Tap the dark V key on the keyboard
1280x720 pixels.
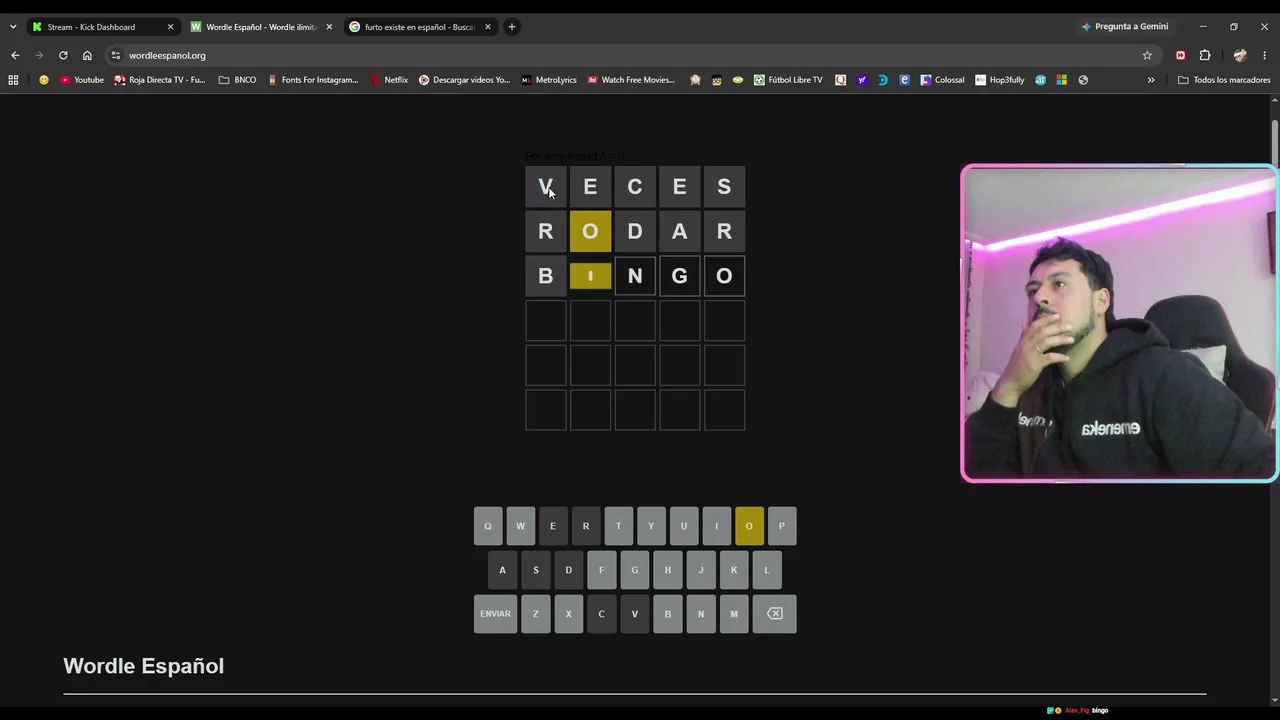634,614
